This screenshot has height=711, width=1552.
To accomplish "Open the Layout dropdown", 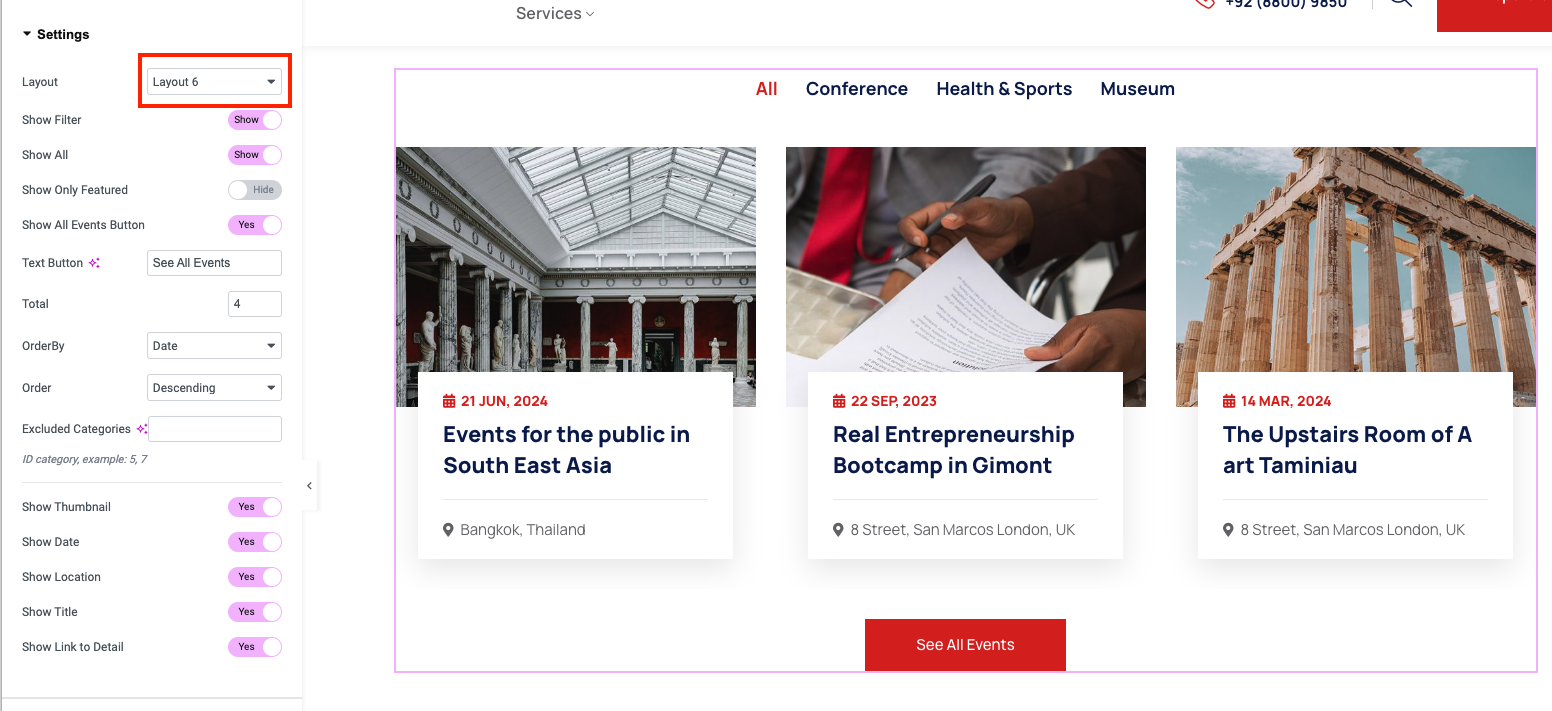I will (x=214, y=82).
